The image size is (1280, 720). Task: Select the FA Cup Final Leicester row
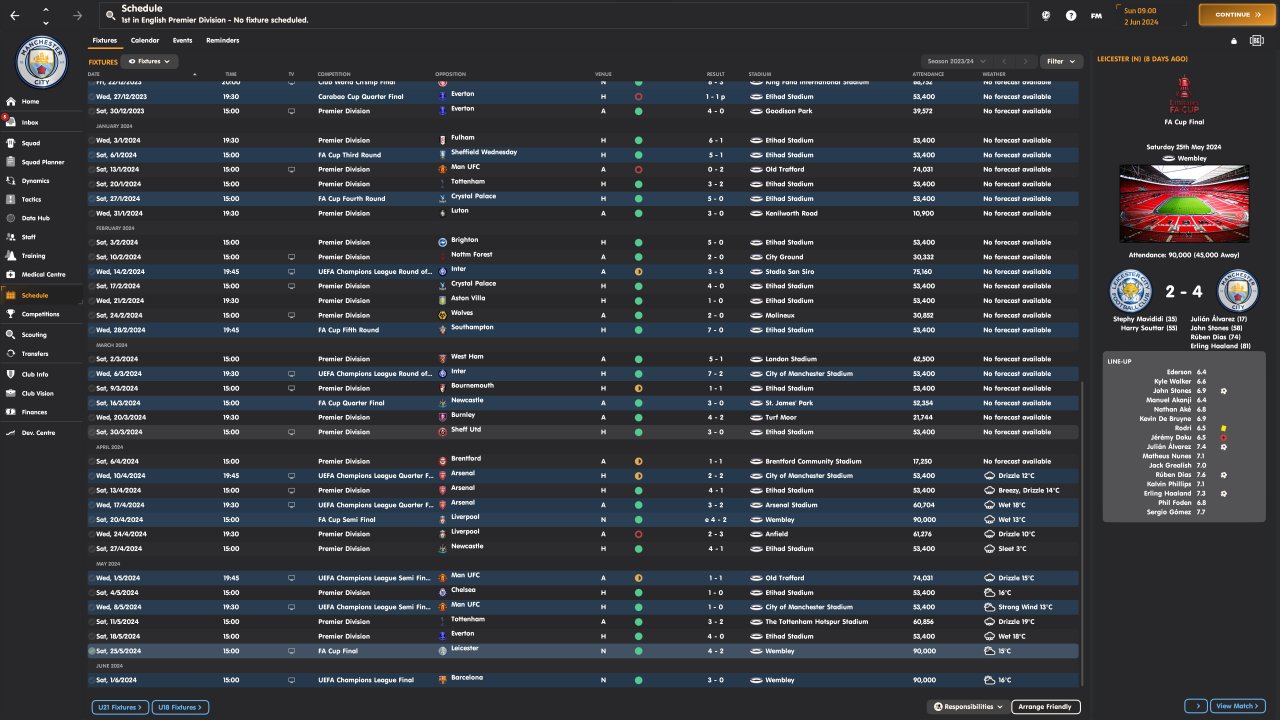583,651
